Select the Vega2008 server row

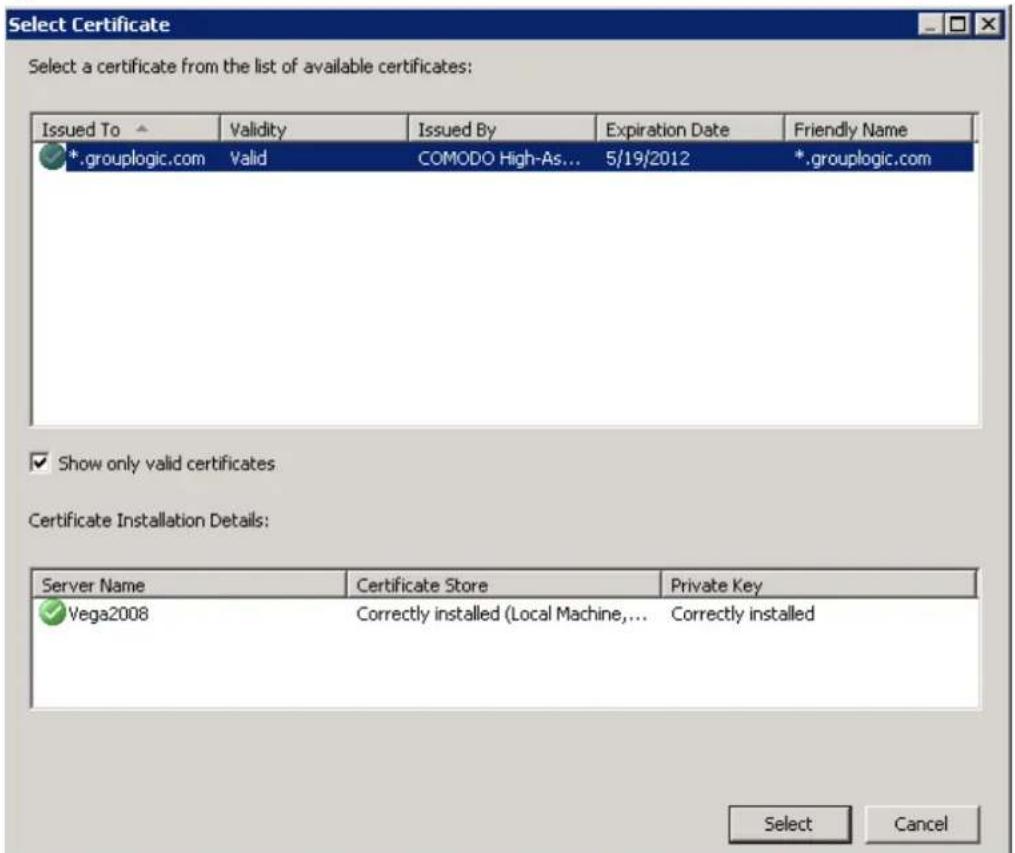(504, 613)
